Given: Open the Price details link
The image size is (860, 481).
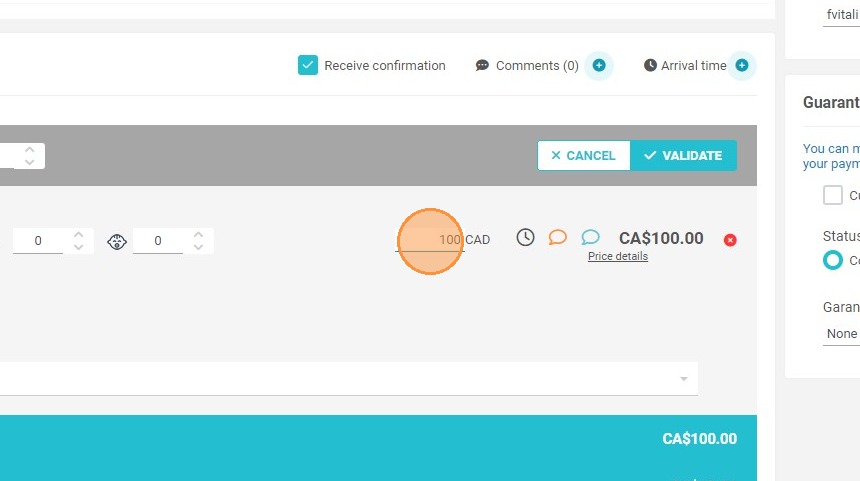Looking at the screenshot, I should [618, 256].
